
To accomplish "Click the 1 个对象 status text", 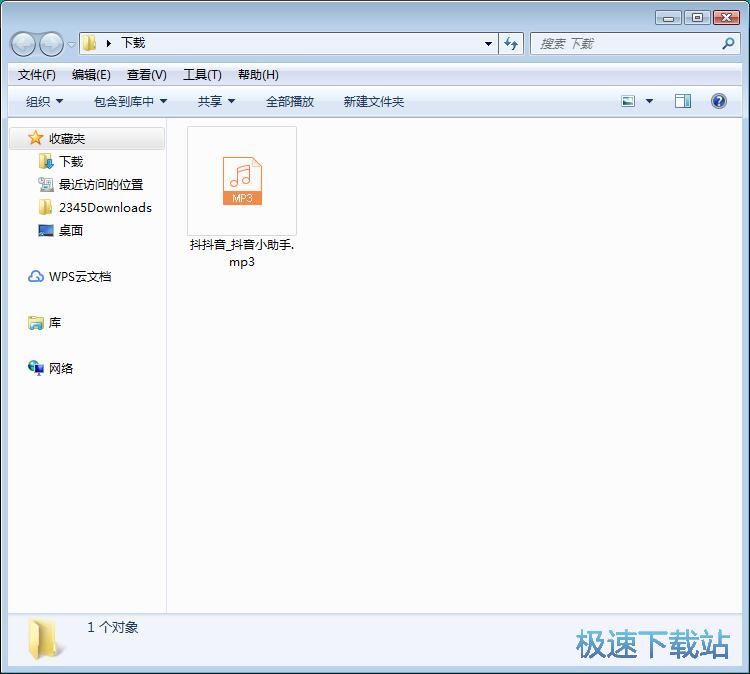I will click(112, 627).
